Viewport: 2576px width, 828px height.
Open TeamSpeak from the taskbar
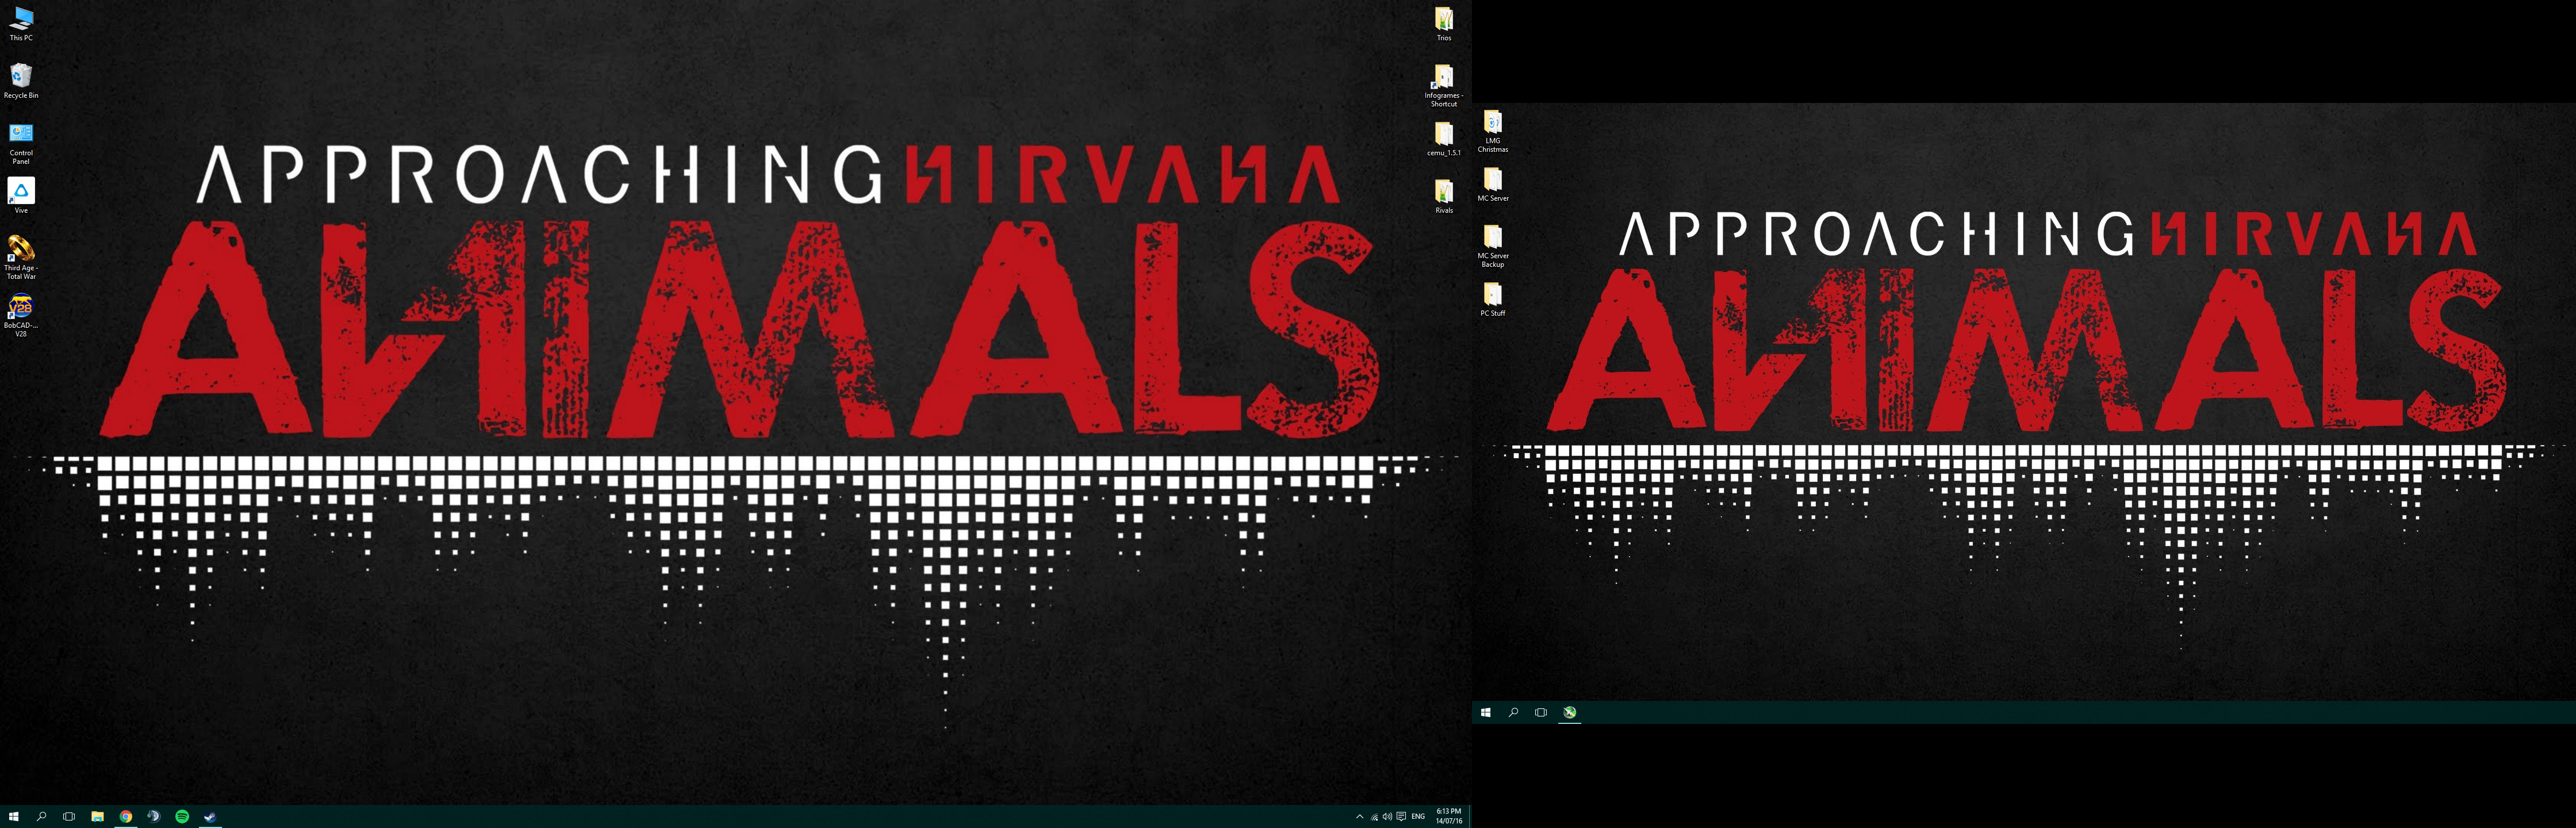(154, 817)
